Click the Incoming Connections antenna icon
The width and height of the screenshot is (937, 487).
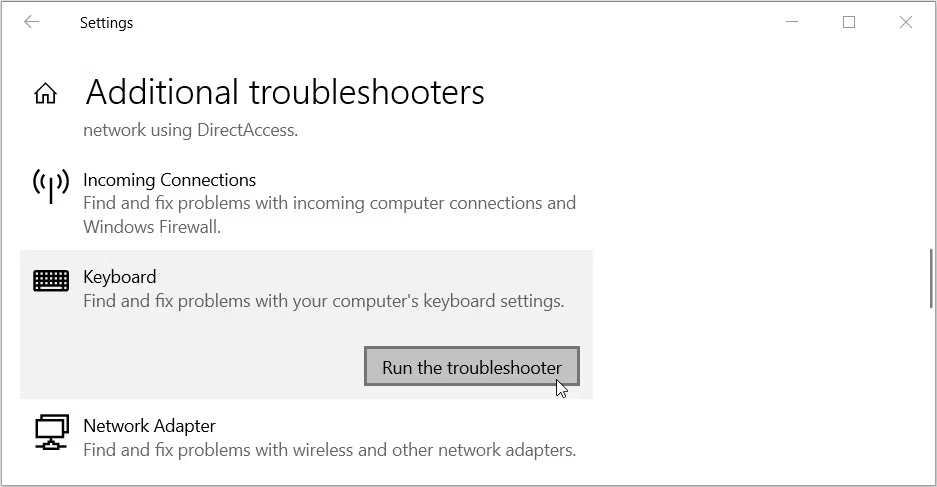pyautogui.click(x=51, y=186)
